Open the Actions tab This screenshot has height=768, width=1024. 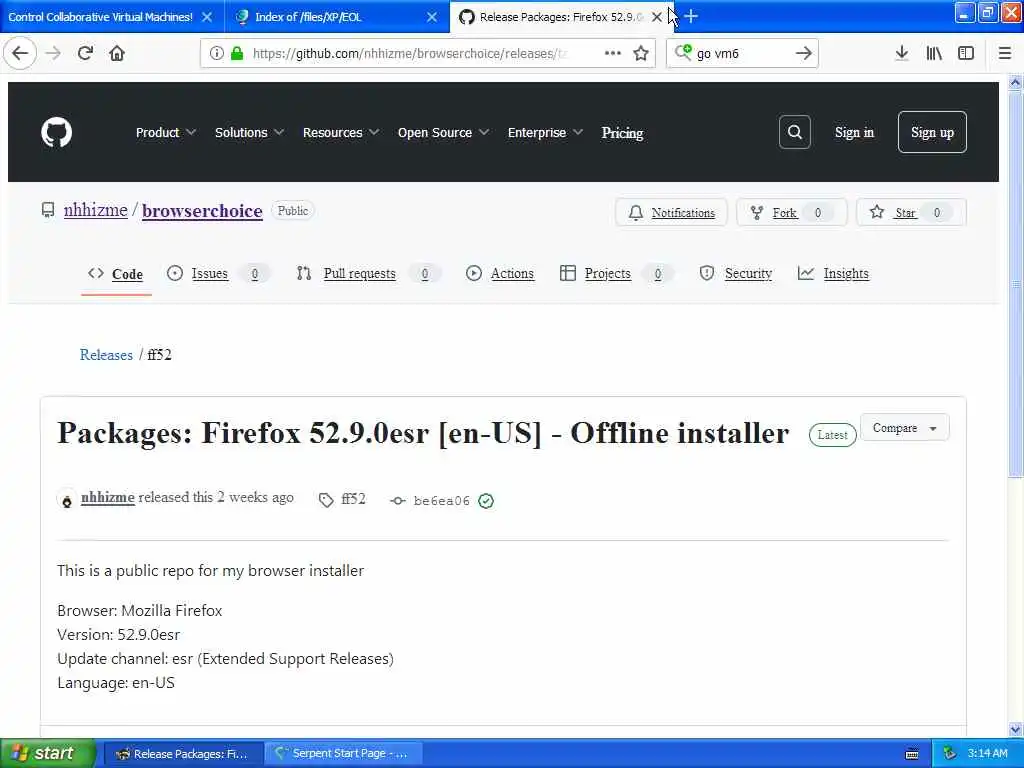500,274
